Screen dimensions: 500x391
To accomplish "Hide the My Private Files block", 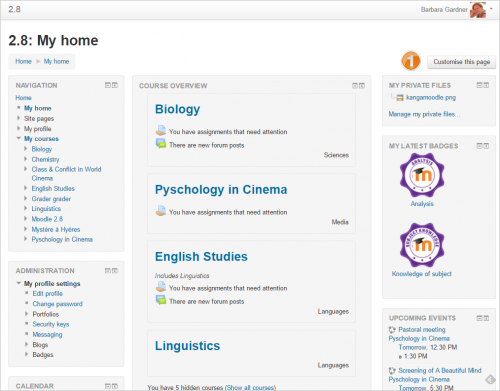I will pyautogui.click(x=479, y=85).
